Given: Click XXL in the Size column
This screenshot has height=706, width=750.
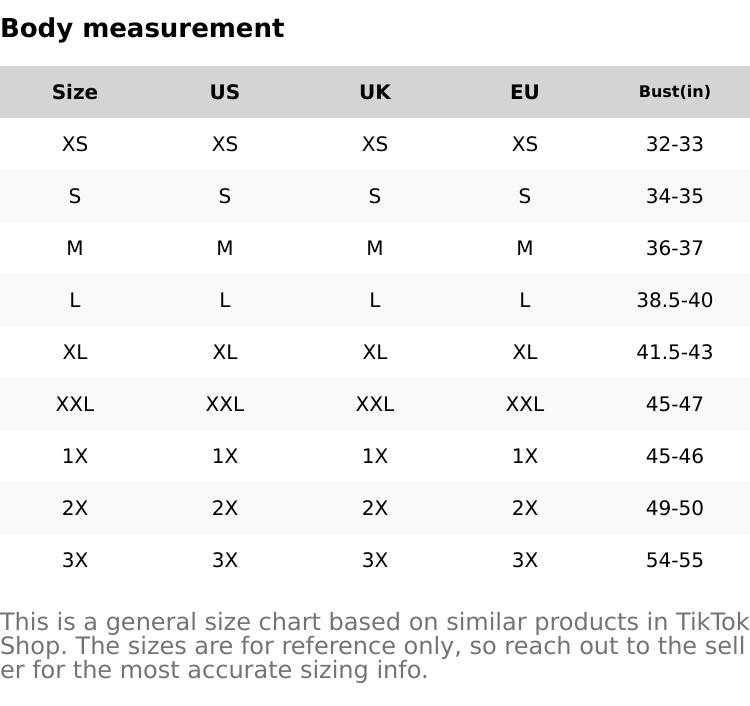Looking at the screenshot, I should (x=75, y=404).
